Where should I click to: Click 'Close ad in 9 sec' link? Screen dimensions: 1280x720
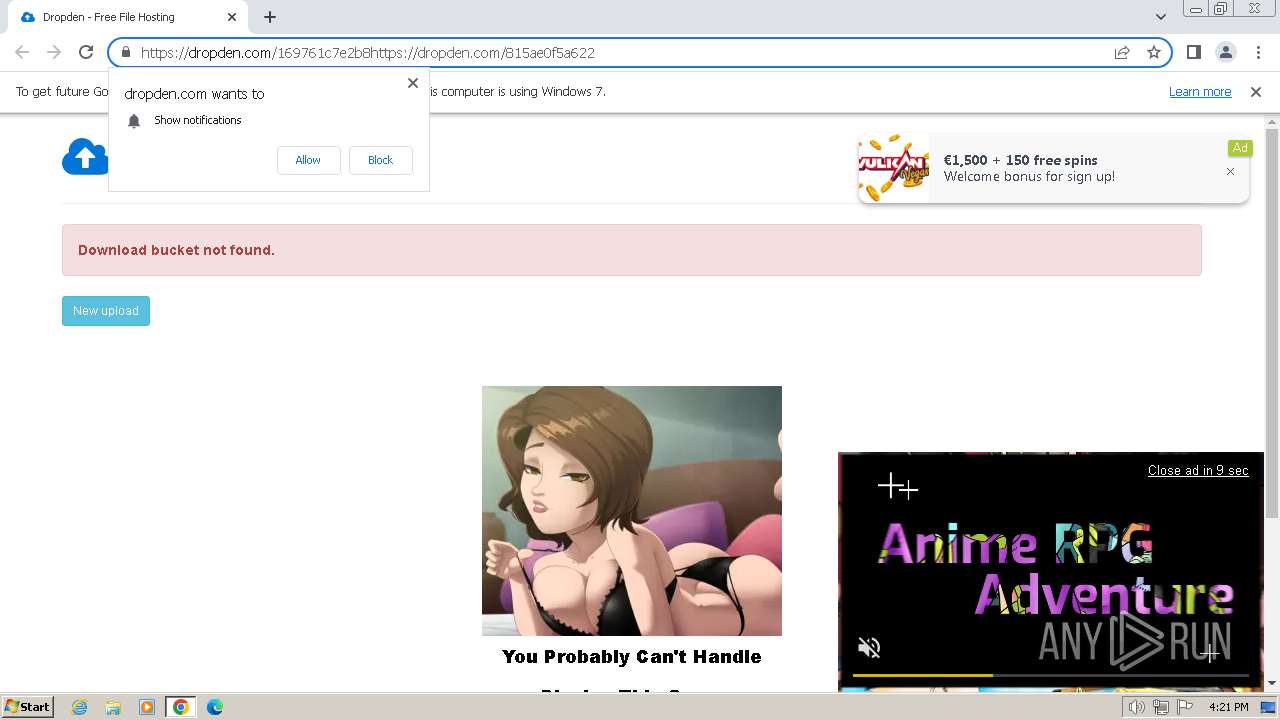(x=1198, y=471)
